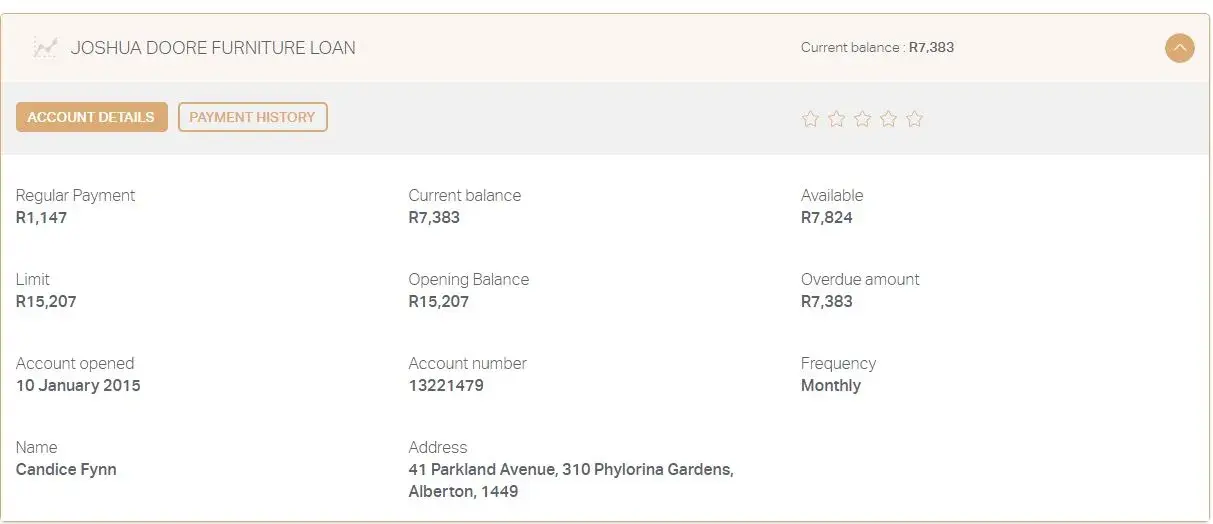Click the Monthly frequency value
This screenshot has height=524, width=1213.
[830, 385]
